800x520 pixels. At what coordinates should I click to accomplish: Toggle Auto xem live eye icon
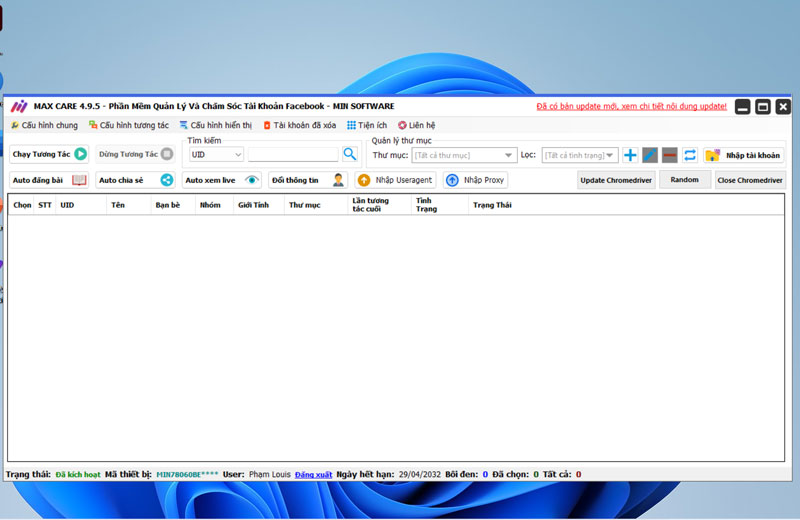click(x=252, y=180)
